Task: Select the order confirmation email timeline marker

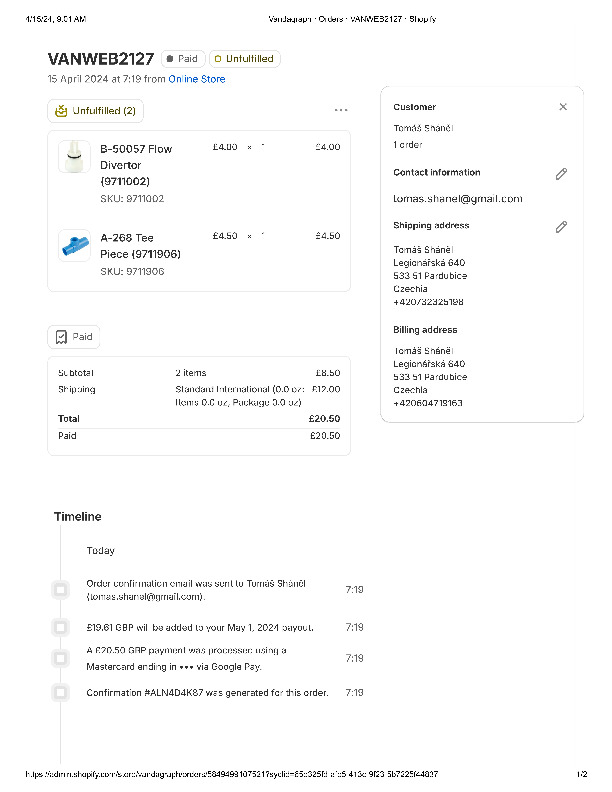Action: [x=60, y=590]
